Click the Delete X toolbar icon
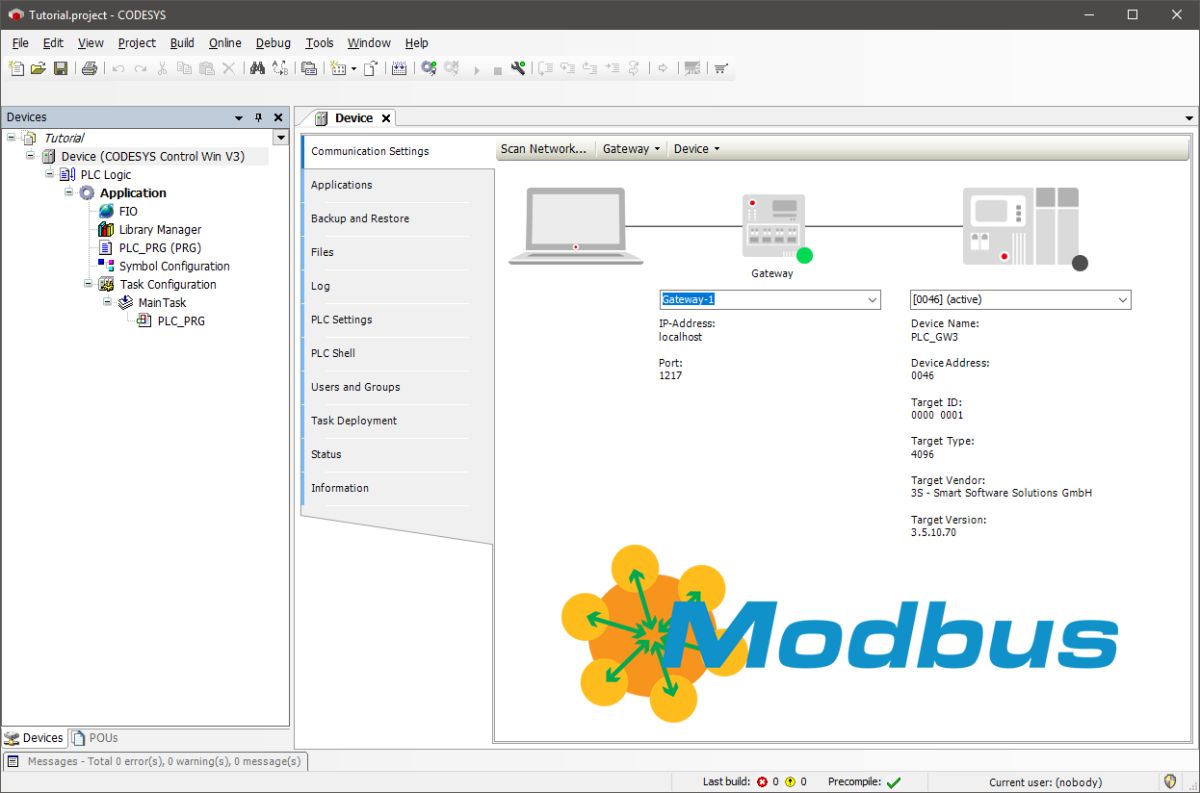The height and width of the screenshot is (793, 1200). [x=229, y=68]
